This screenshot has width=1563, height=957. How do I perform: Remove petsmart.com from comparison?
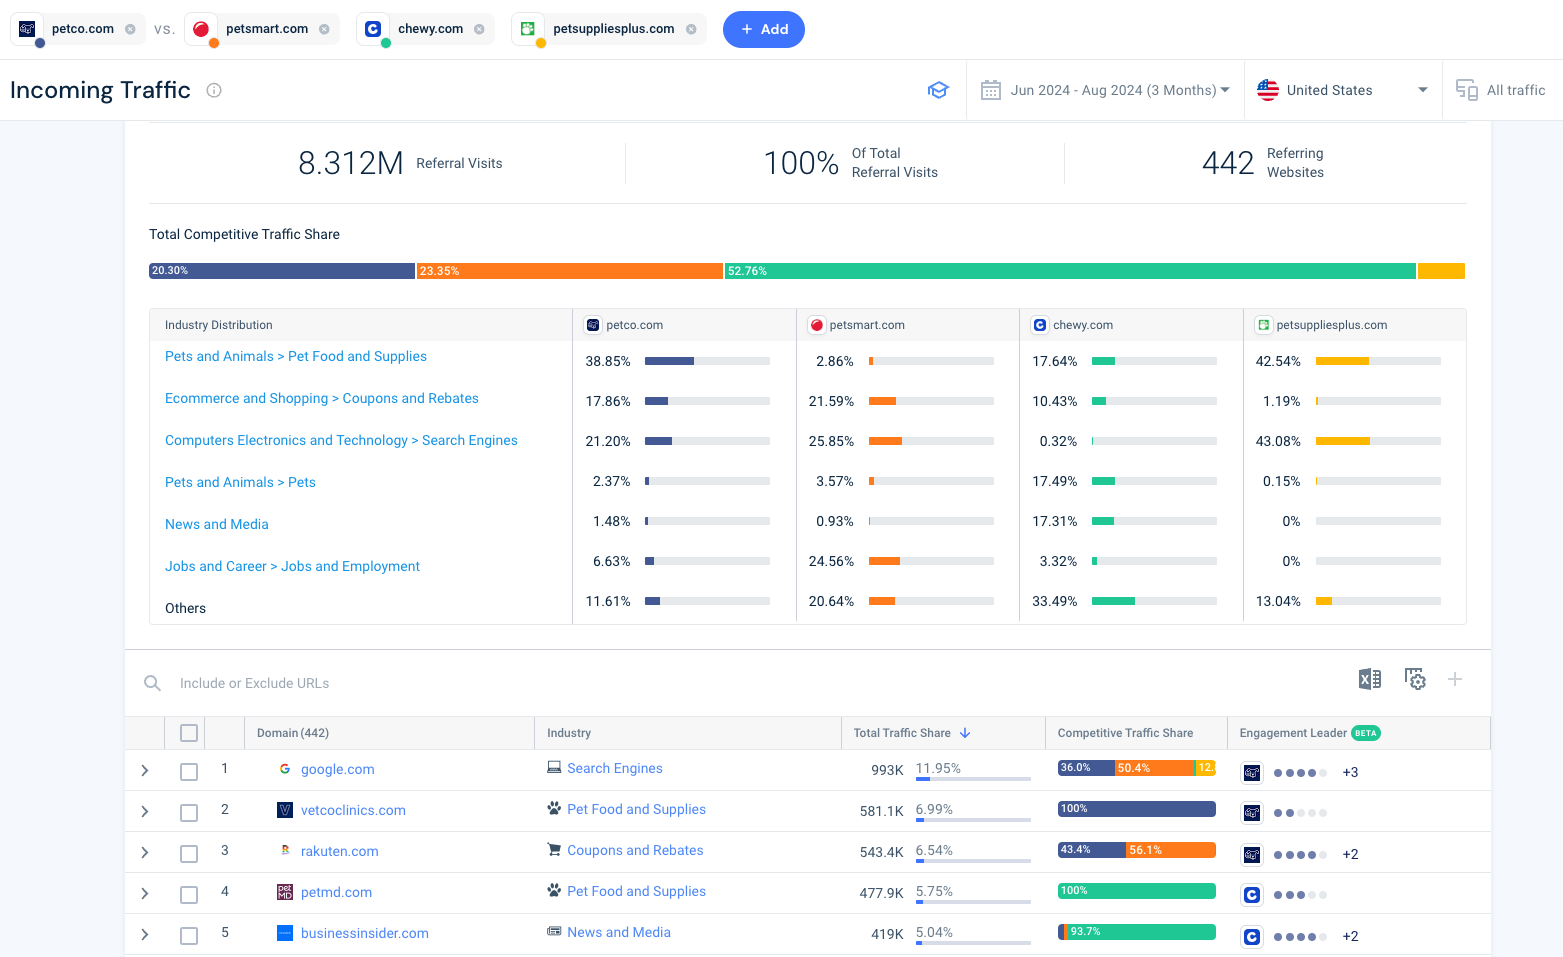click(x=324, y=29)
